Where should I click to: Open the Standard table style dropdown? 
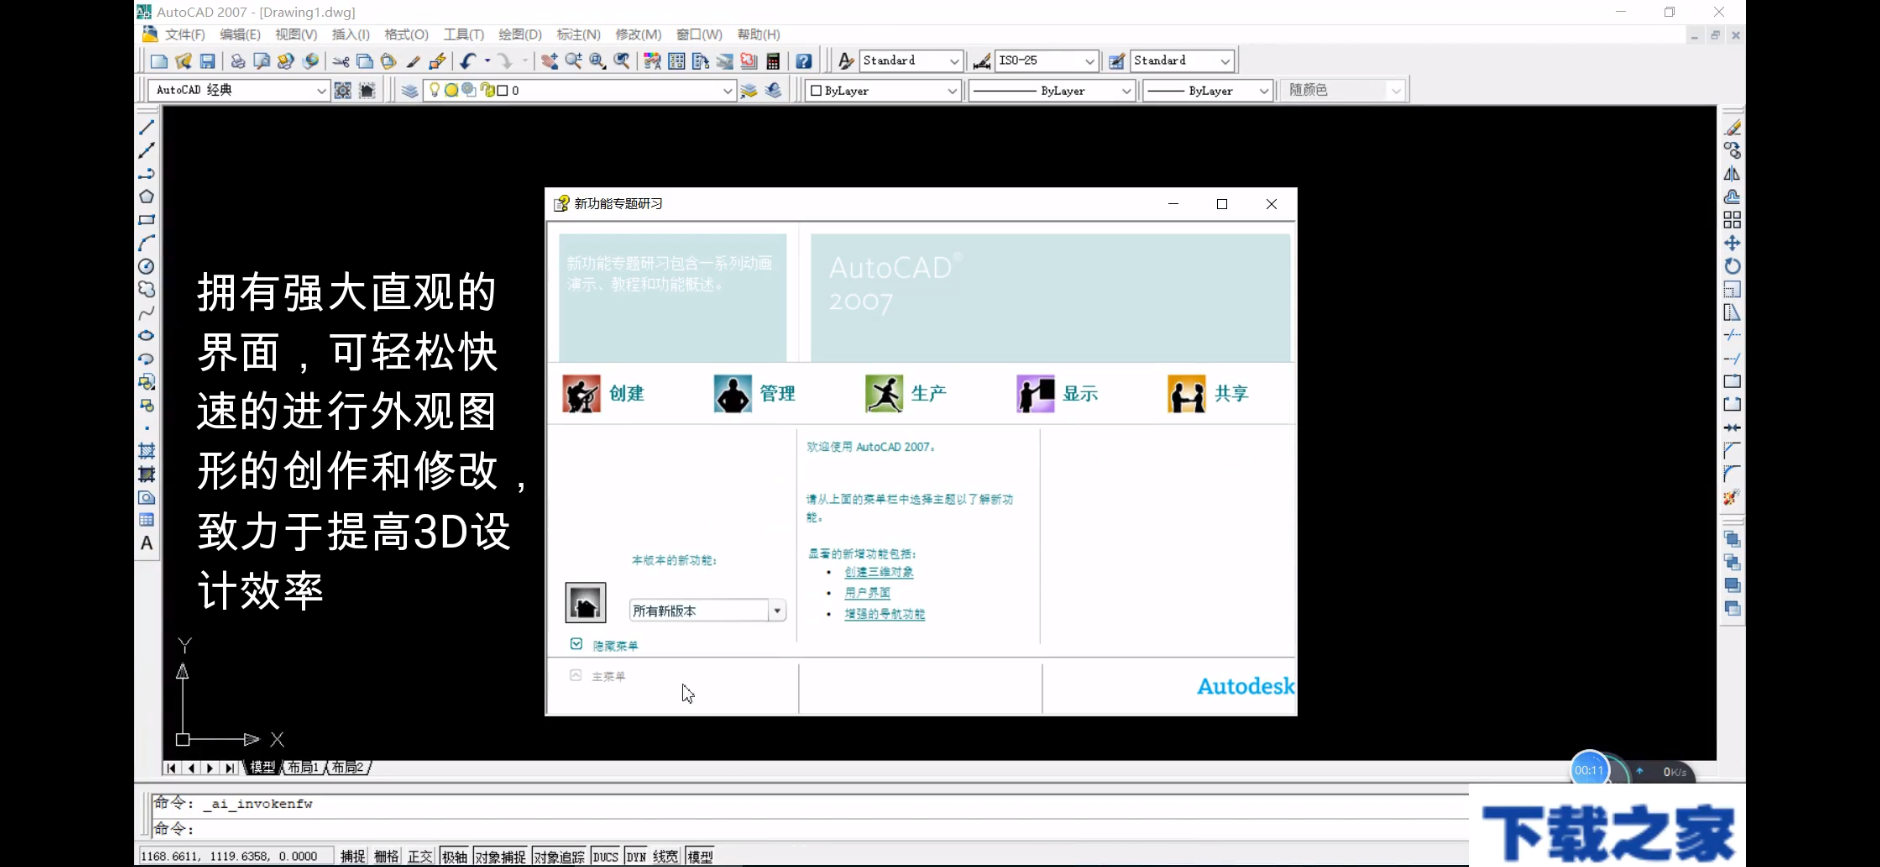tap(1182, 61)
